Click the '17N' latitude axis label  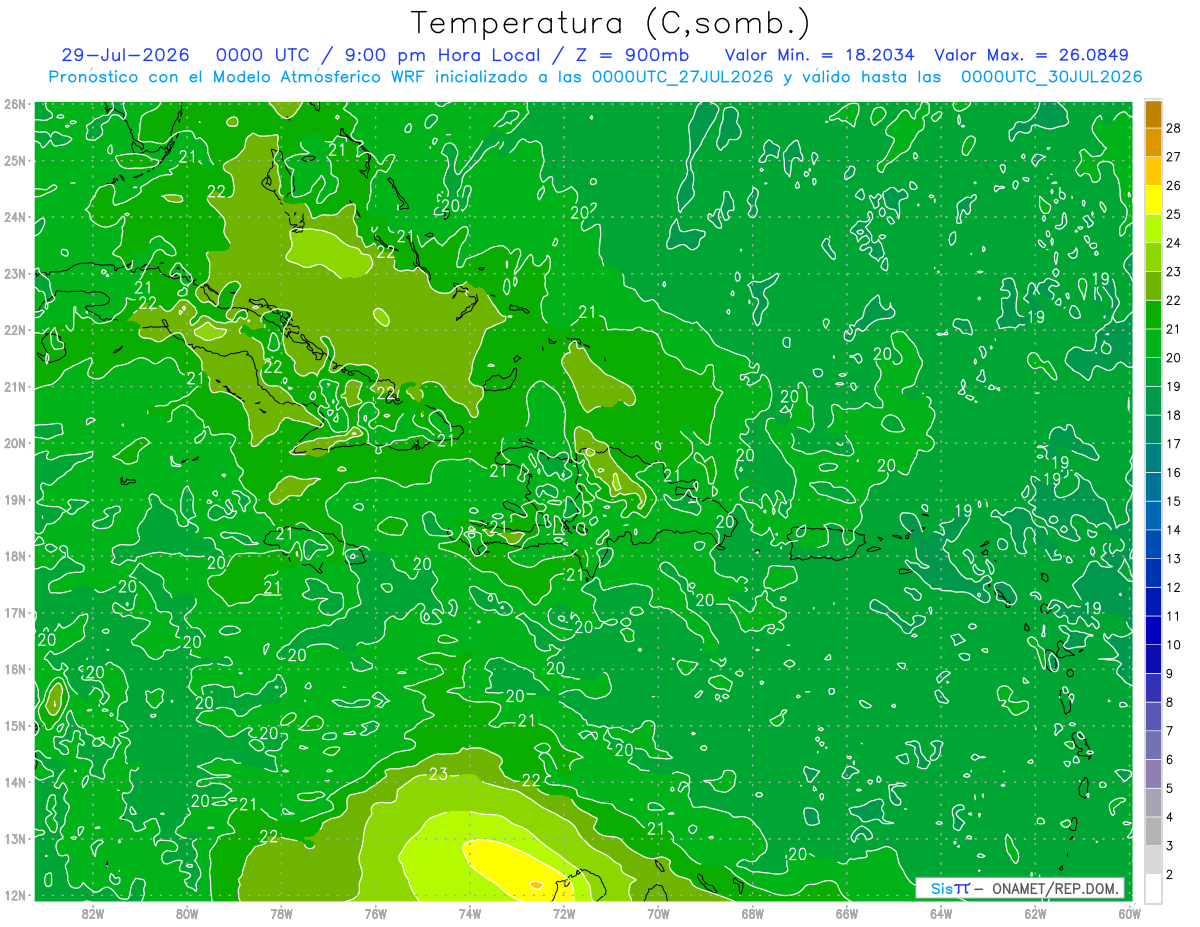coord(14,612)
